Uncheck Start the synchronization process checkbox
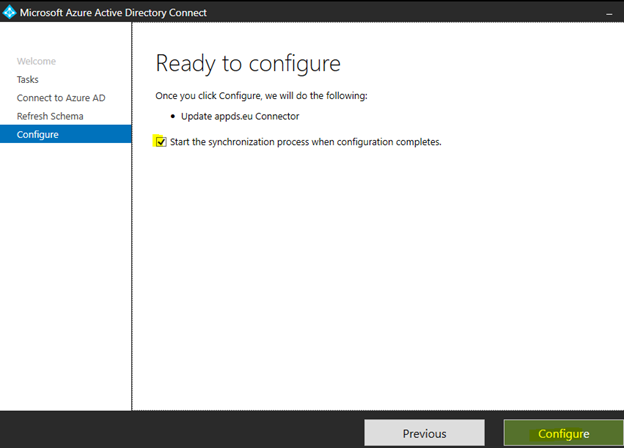 [x=161, y=142]
